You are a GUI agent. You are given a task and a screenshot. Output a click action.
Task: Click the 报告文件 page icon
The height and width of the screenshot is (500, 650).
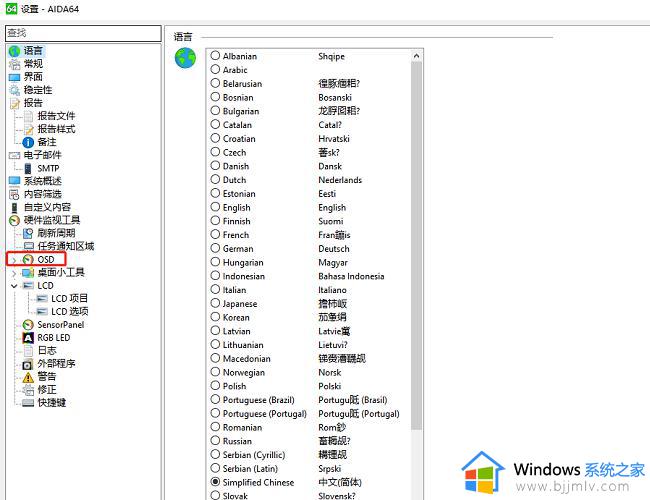coord(28,116)
